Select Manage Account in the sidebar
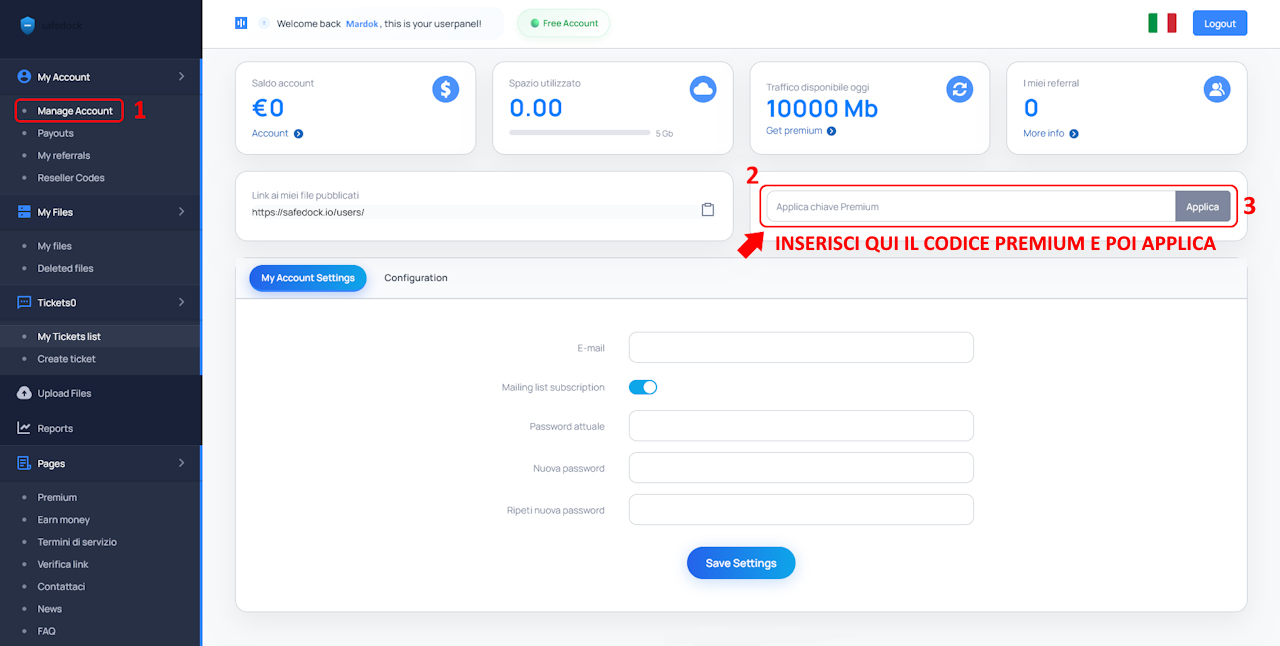The height and width of the screenshot is (646, 1280). pyautogui.click(x=75, y=111)
